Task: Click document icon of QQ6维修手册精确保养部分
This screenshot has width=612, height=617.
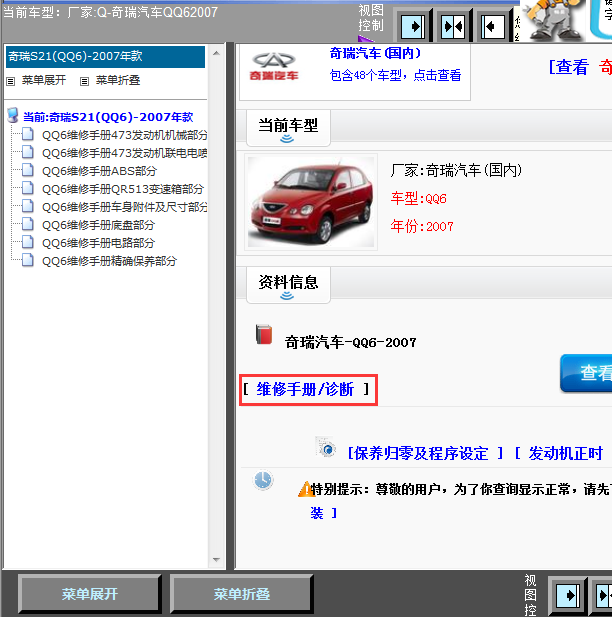Action: pos(28,260)
